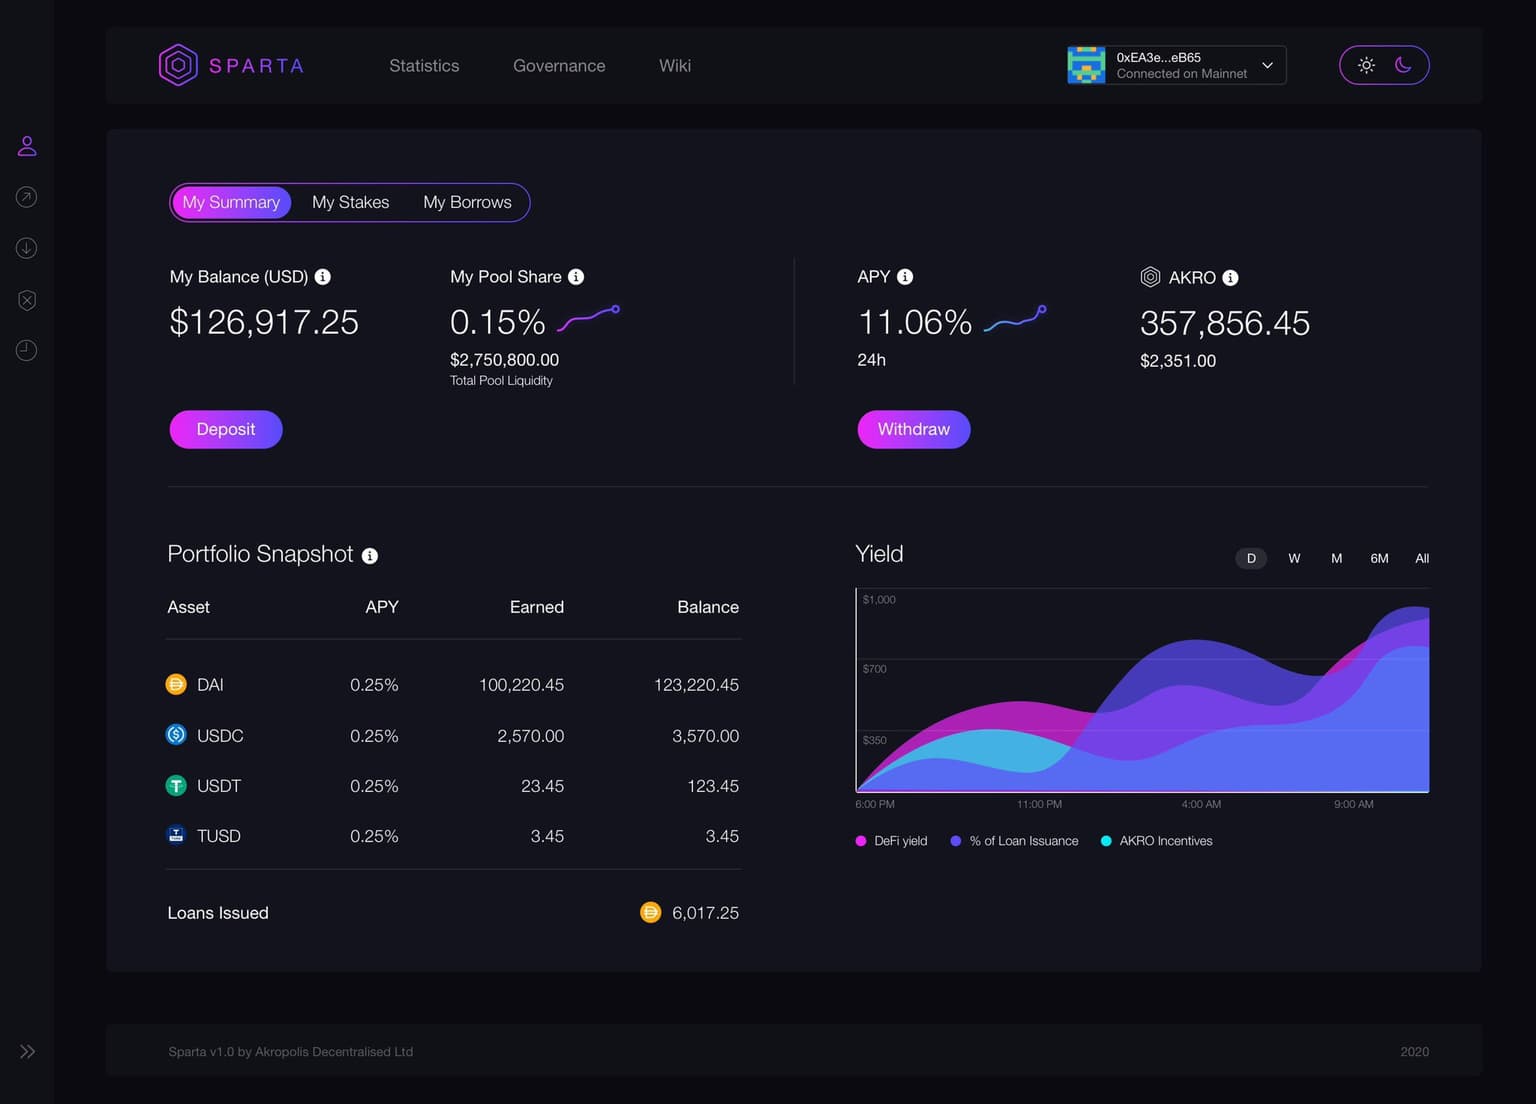Click the info icon beside AKRO

(1231, 278)
